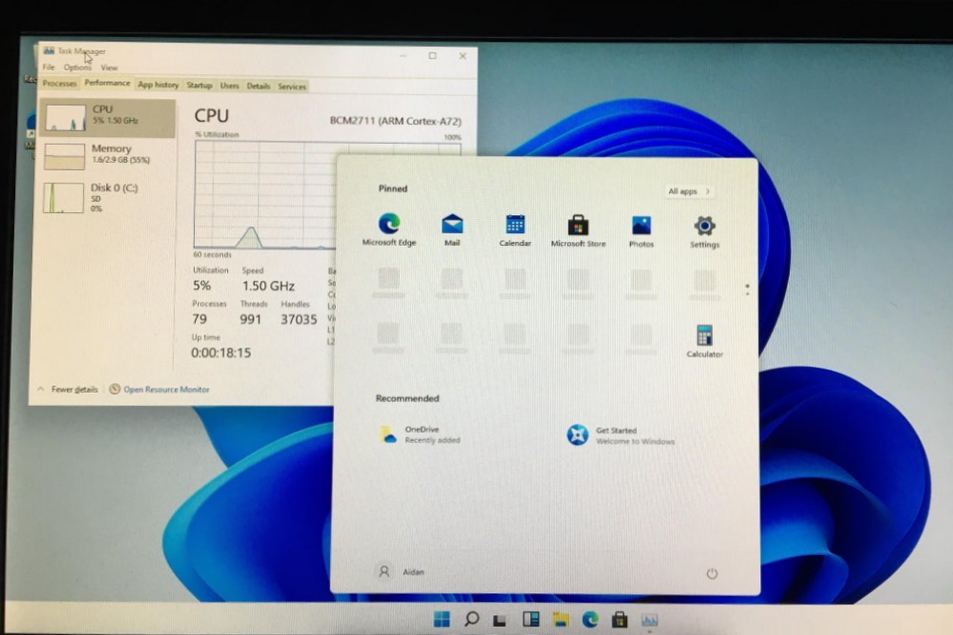The width and height of the screenshot is (953, 635).
Task: Open Microsoft Edge from pinned apps
Action: (389, 230)
